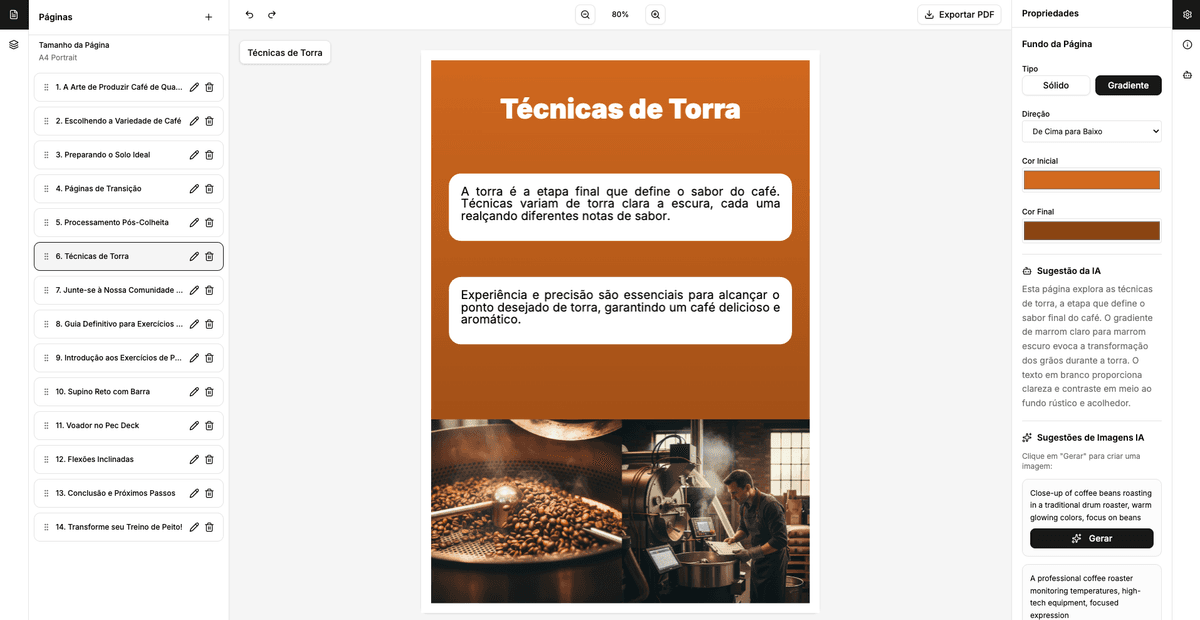The width and height of the screenshot is (1200, 620).
Task: Click the Gerar button for image suggestion
Action: point(1091,538)
